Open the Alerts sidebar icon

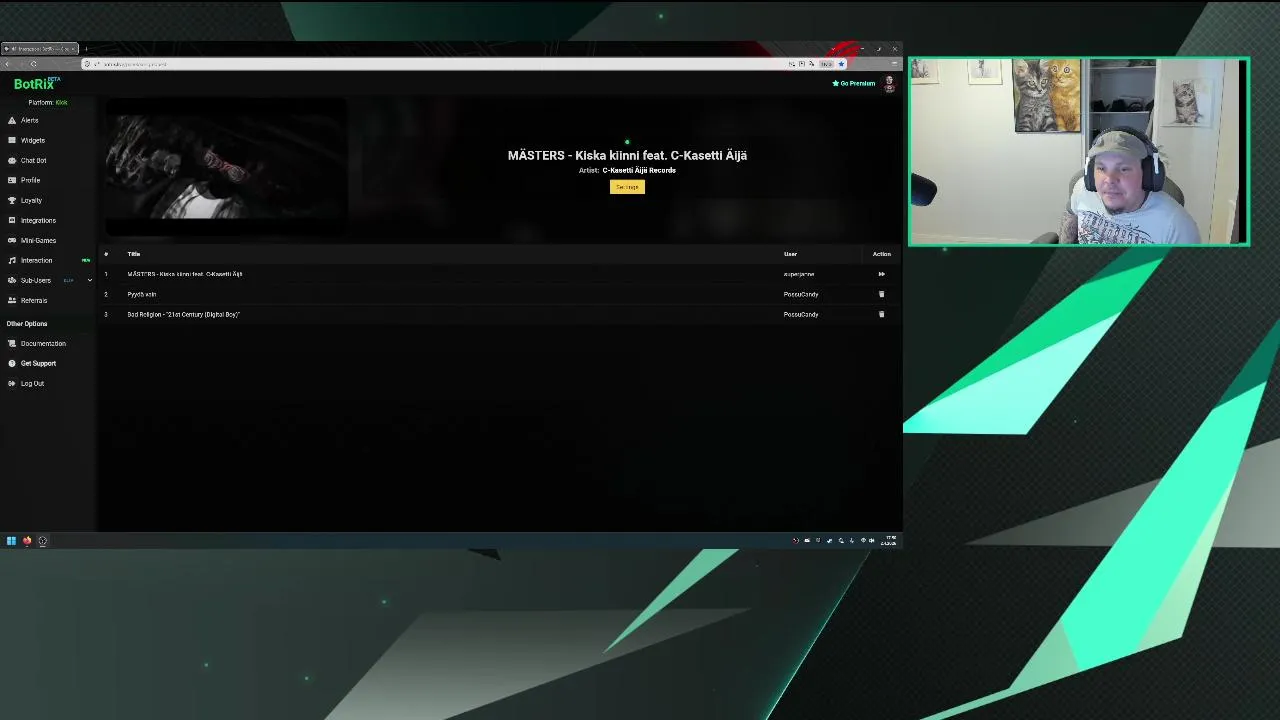[x=12, y=120]
